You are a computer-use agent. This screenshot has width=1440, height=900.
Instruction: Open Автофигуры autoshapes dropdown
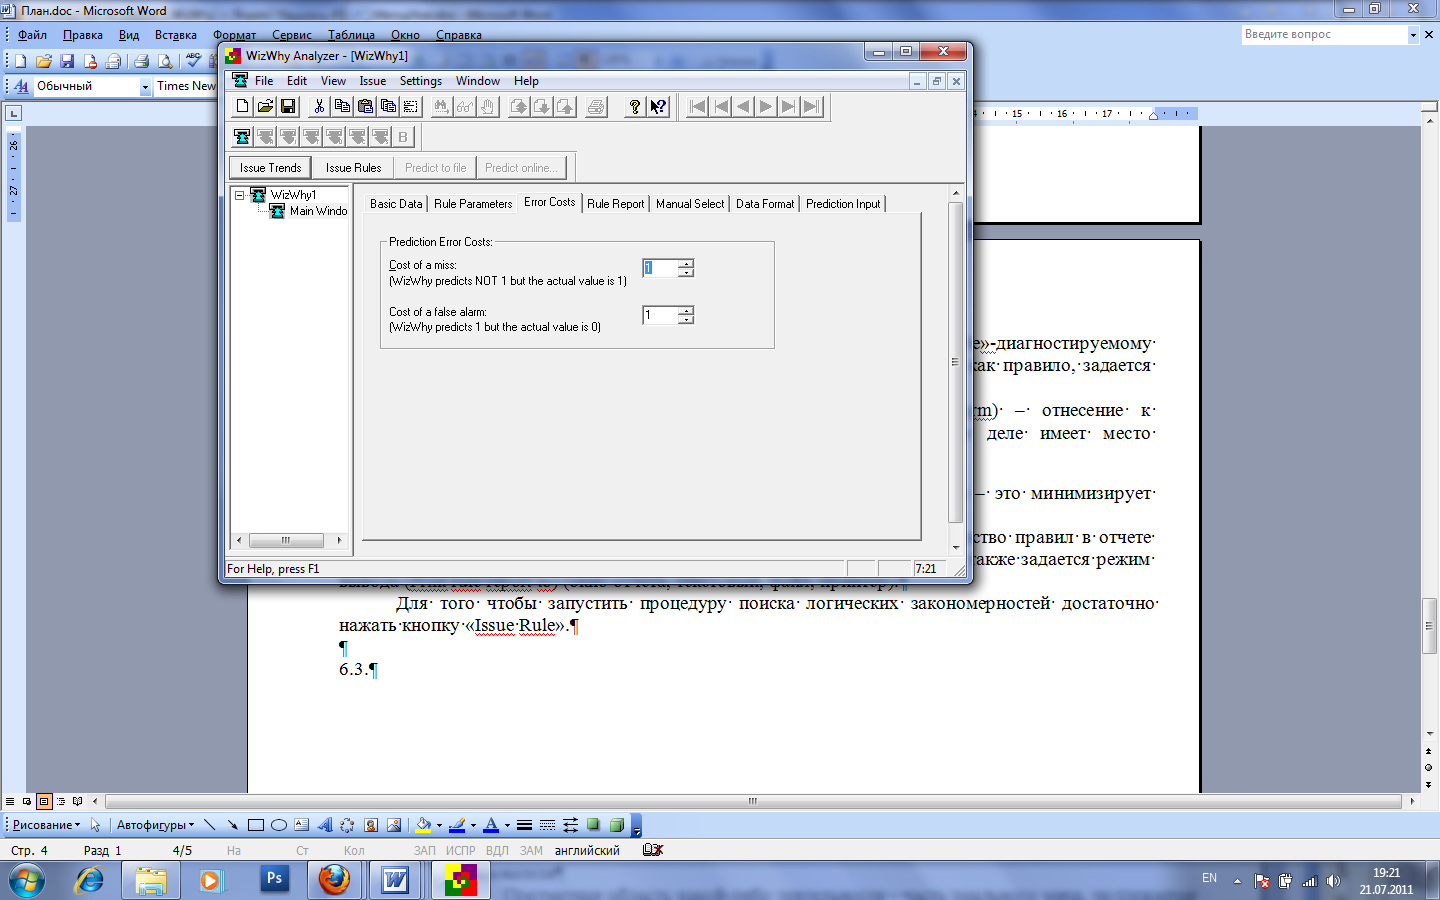tap(156, 825)
